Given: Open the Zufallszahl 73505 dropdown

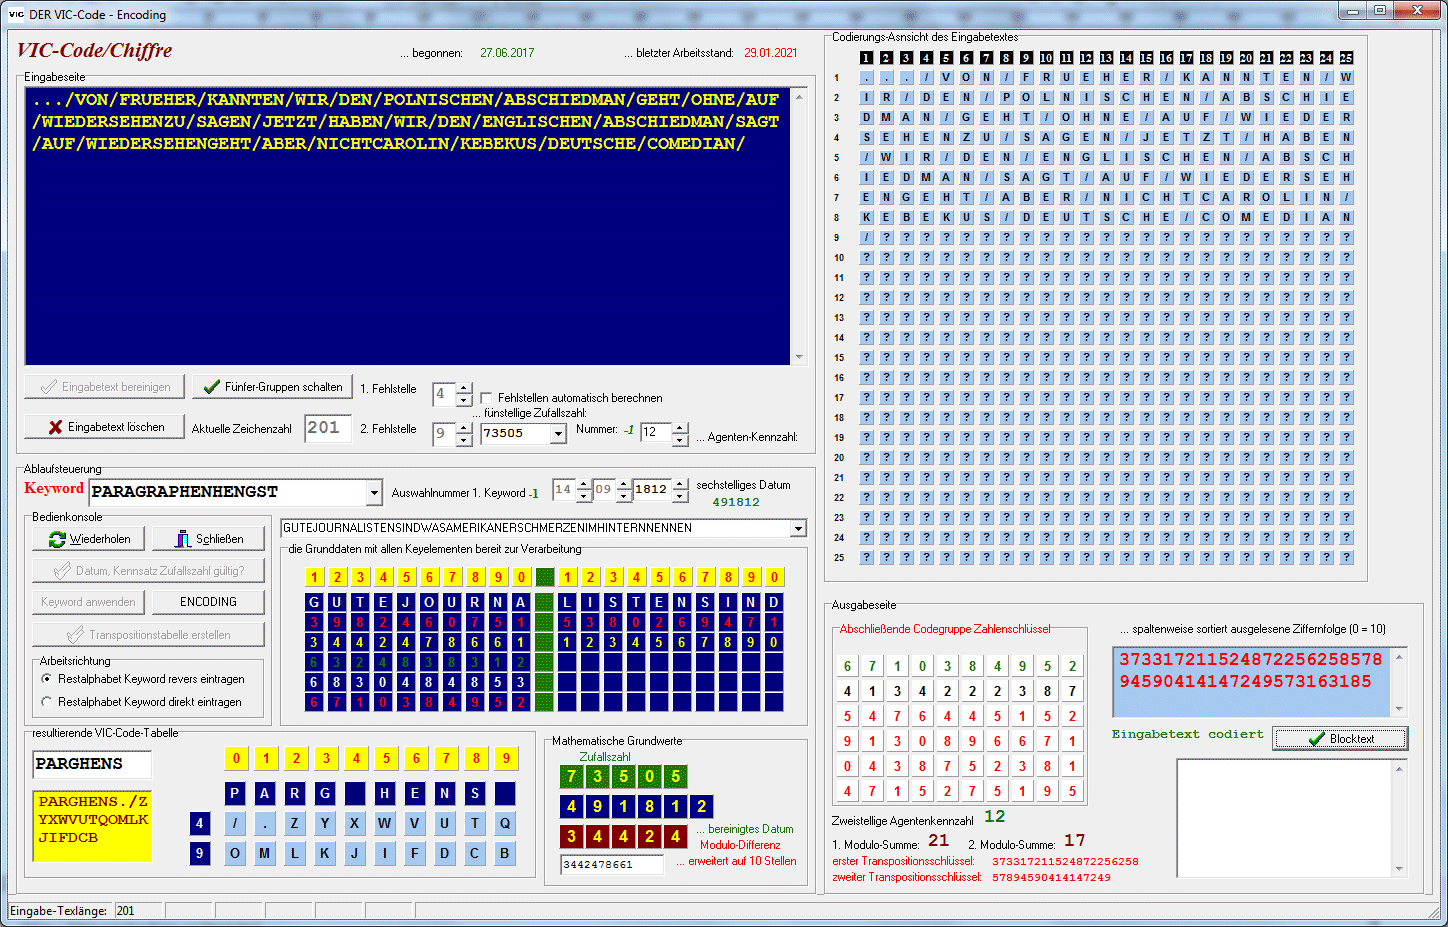Looking at the screenshot, I should pos(558,434).
